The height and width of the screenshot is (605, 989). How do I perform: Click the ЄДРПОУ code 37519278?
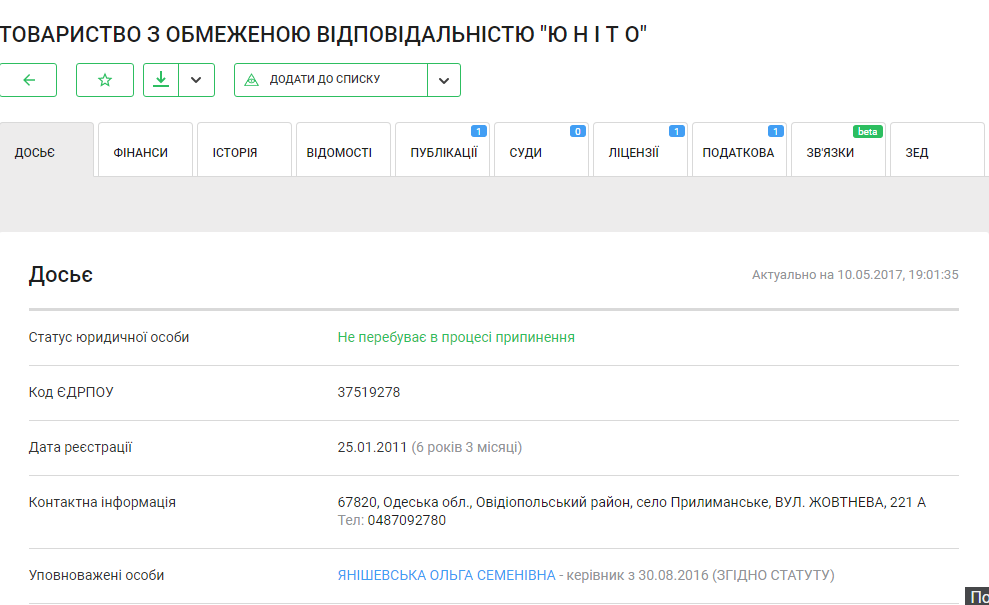click(x=369, y=392)
